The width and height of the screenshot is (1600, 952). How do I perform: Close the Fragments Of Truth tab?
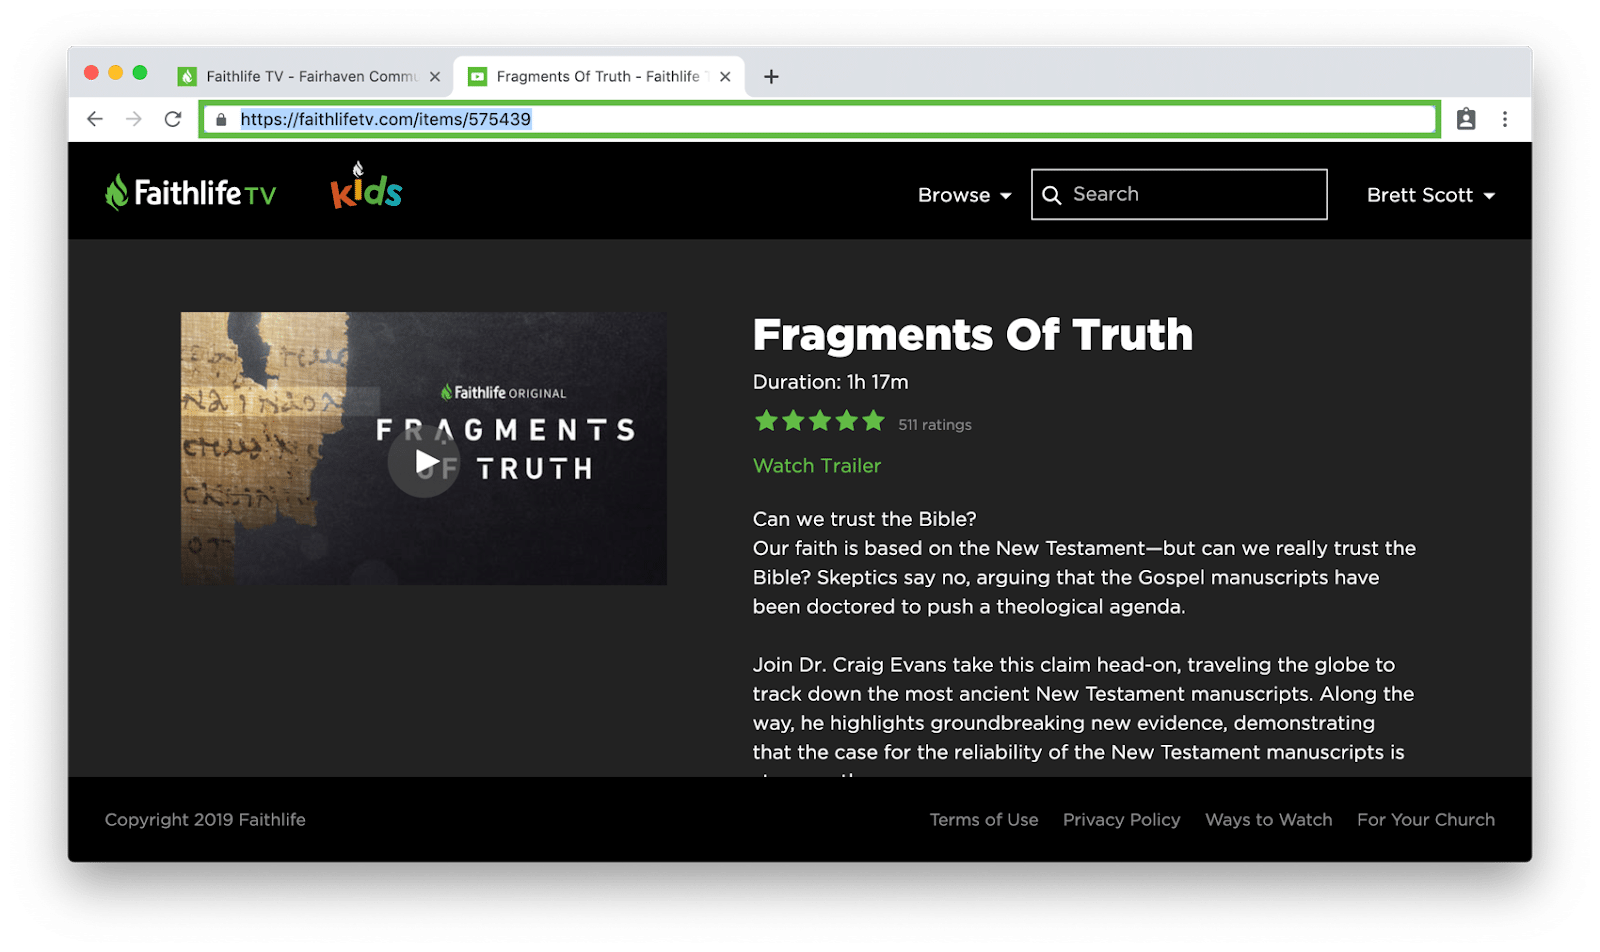click(x=725, y=77)
